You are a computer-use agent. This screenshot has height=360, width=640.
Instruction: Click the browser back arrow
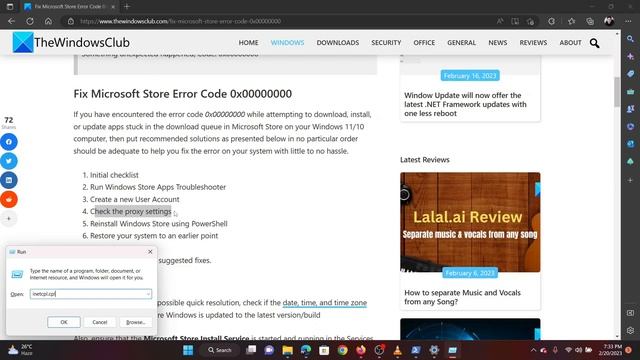(x=11, y=21)
